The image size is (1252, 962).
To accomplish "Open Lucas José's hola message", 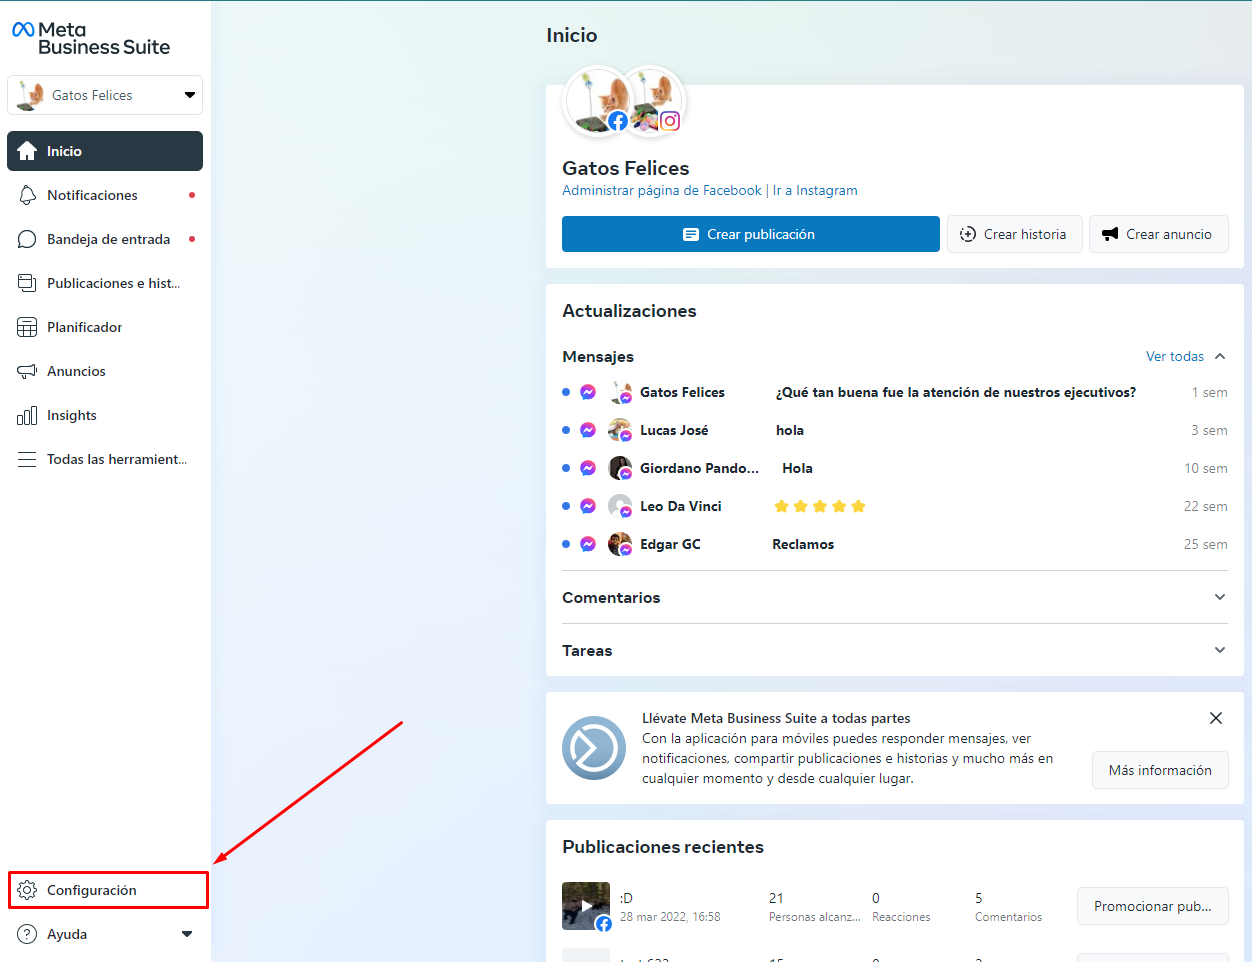I will click(895, 430).
